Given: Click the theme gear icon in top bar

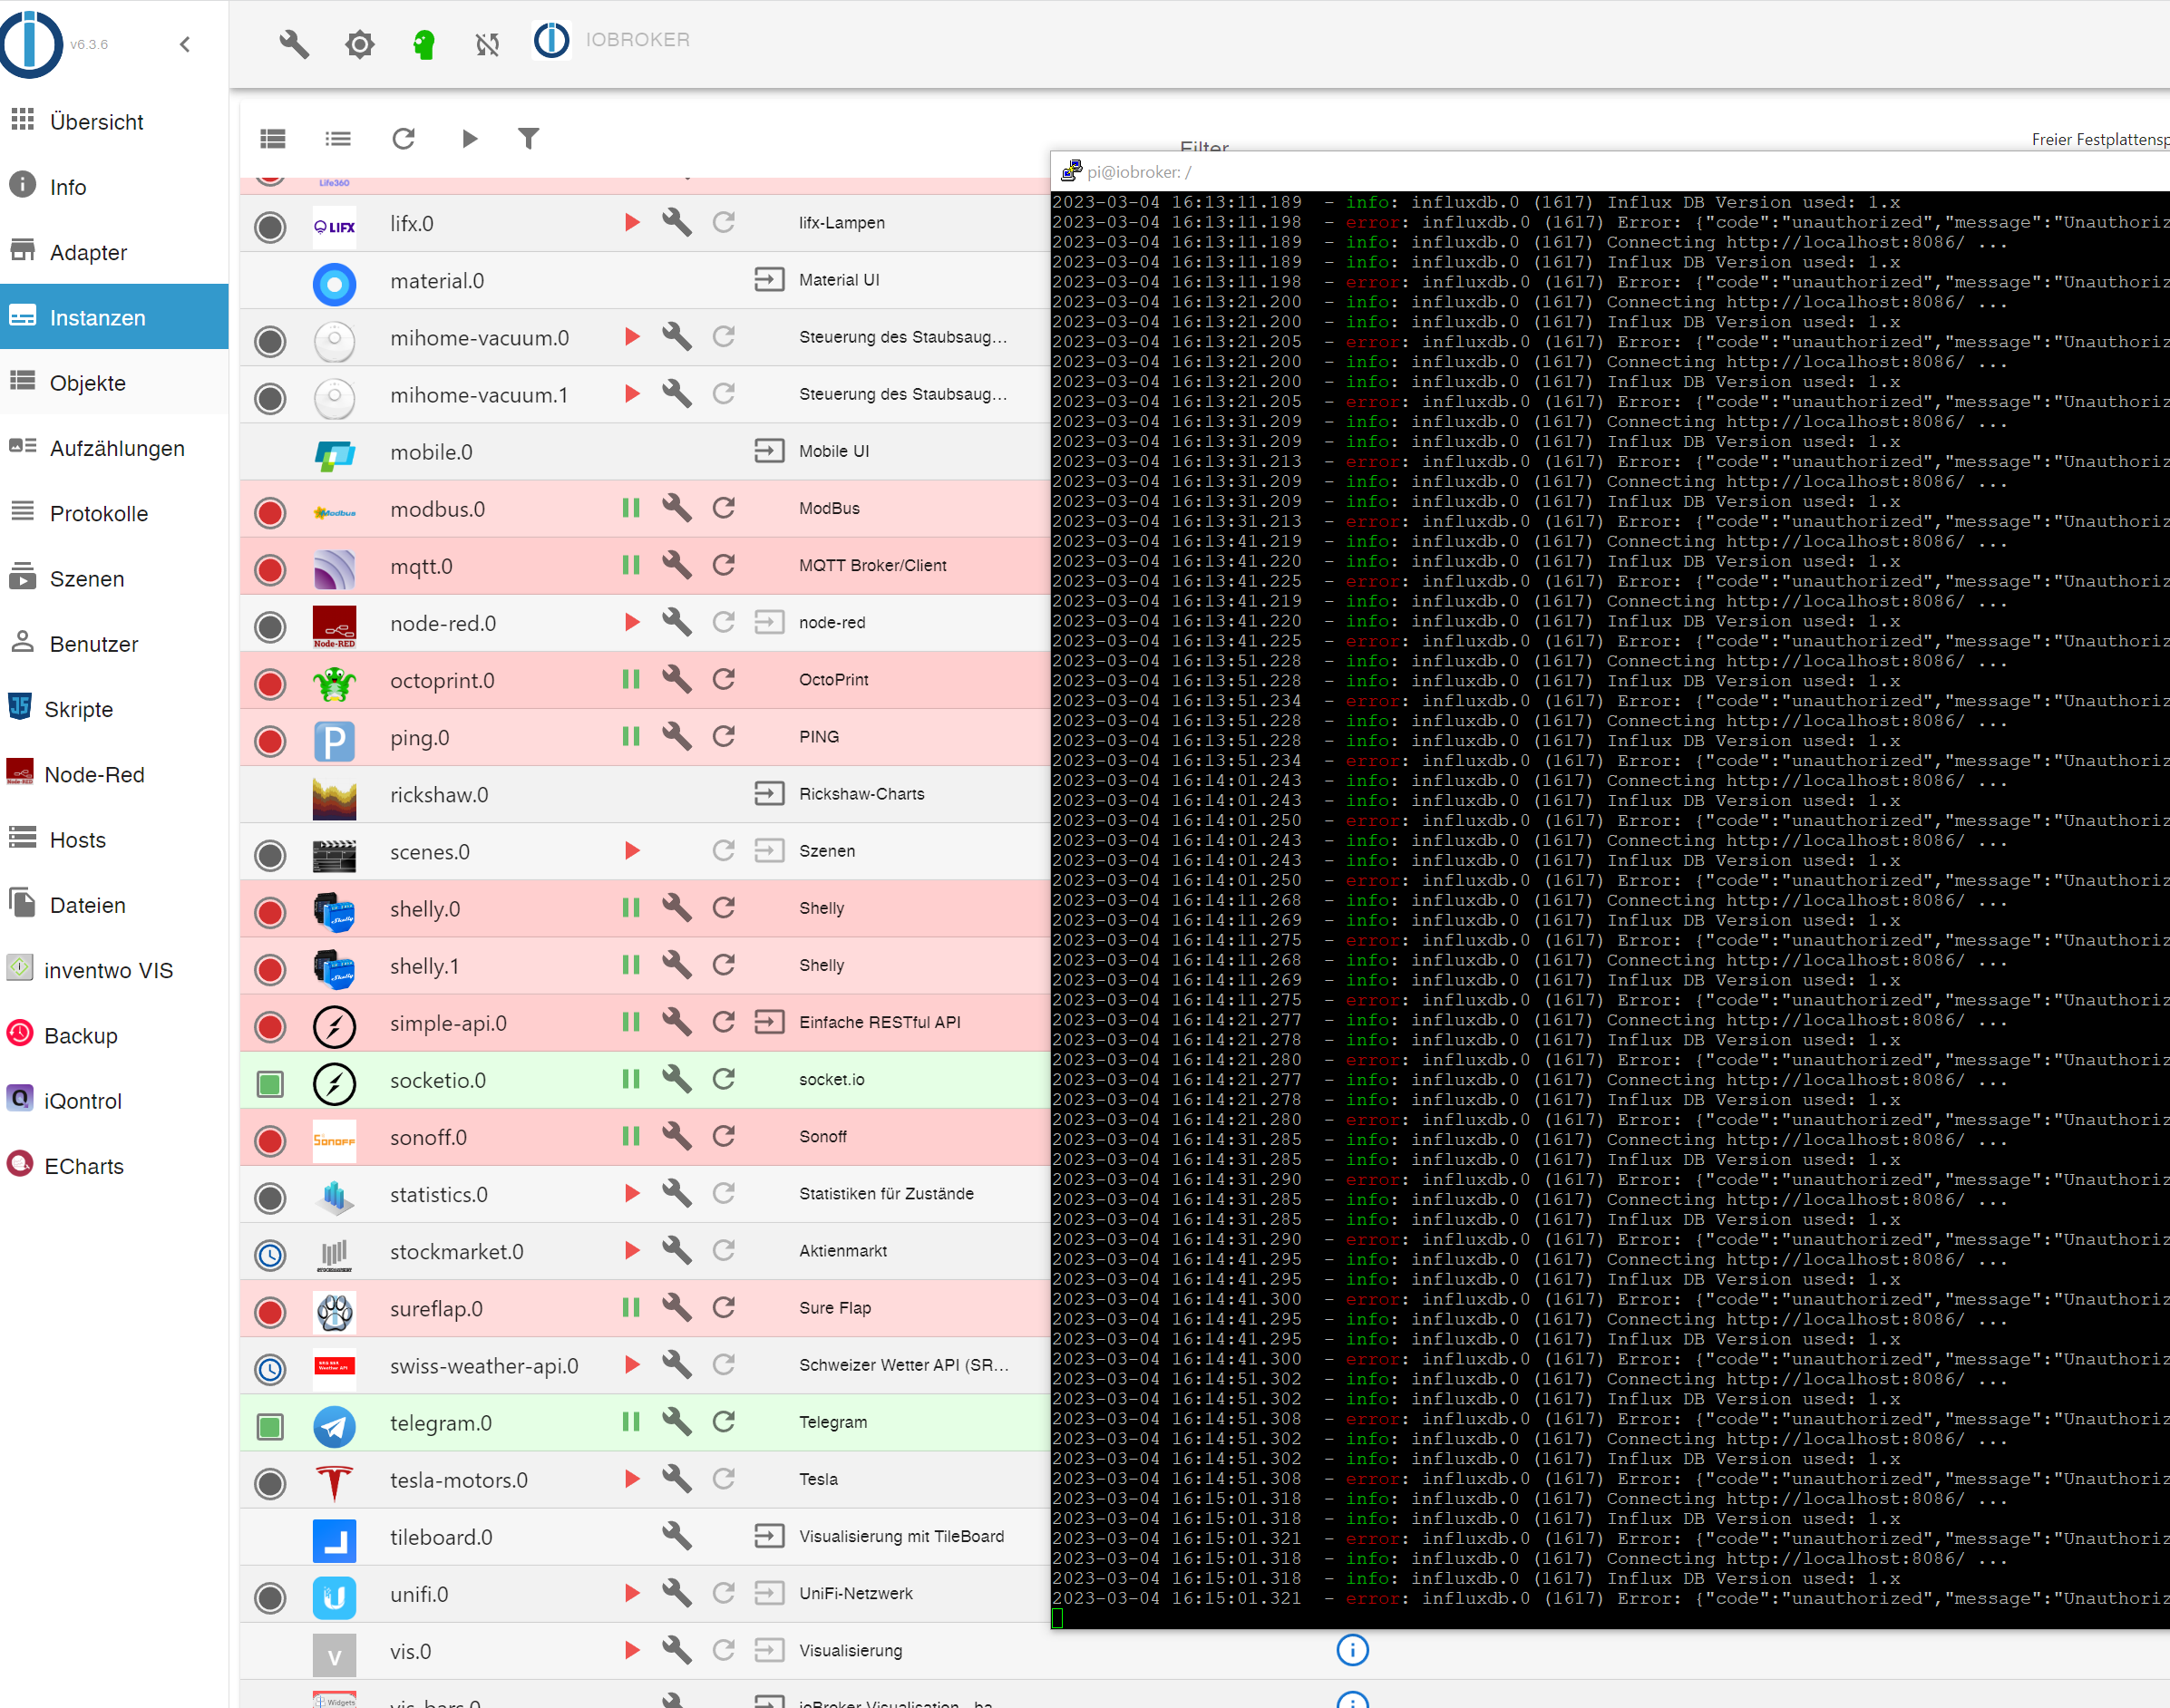Looking at the screenshot, I should 359,43.
